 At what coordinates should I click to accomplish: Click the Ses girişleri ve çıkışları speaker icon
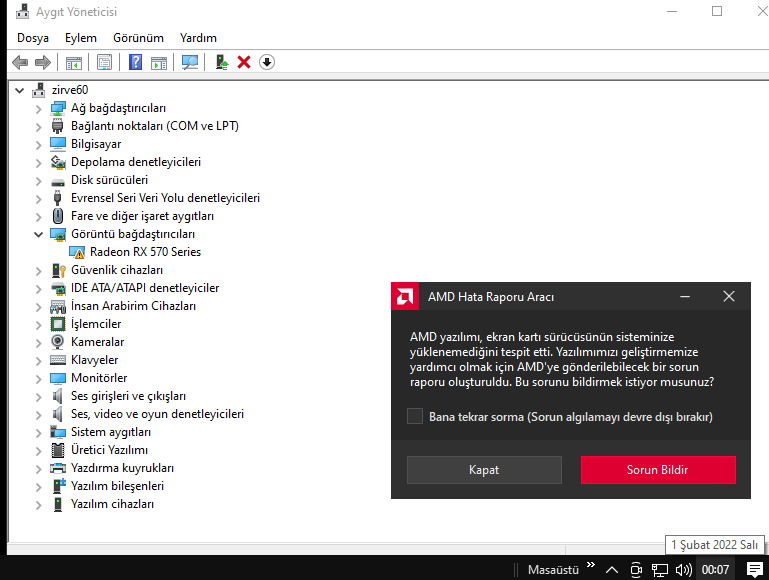tap(58, 396)
